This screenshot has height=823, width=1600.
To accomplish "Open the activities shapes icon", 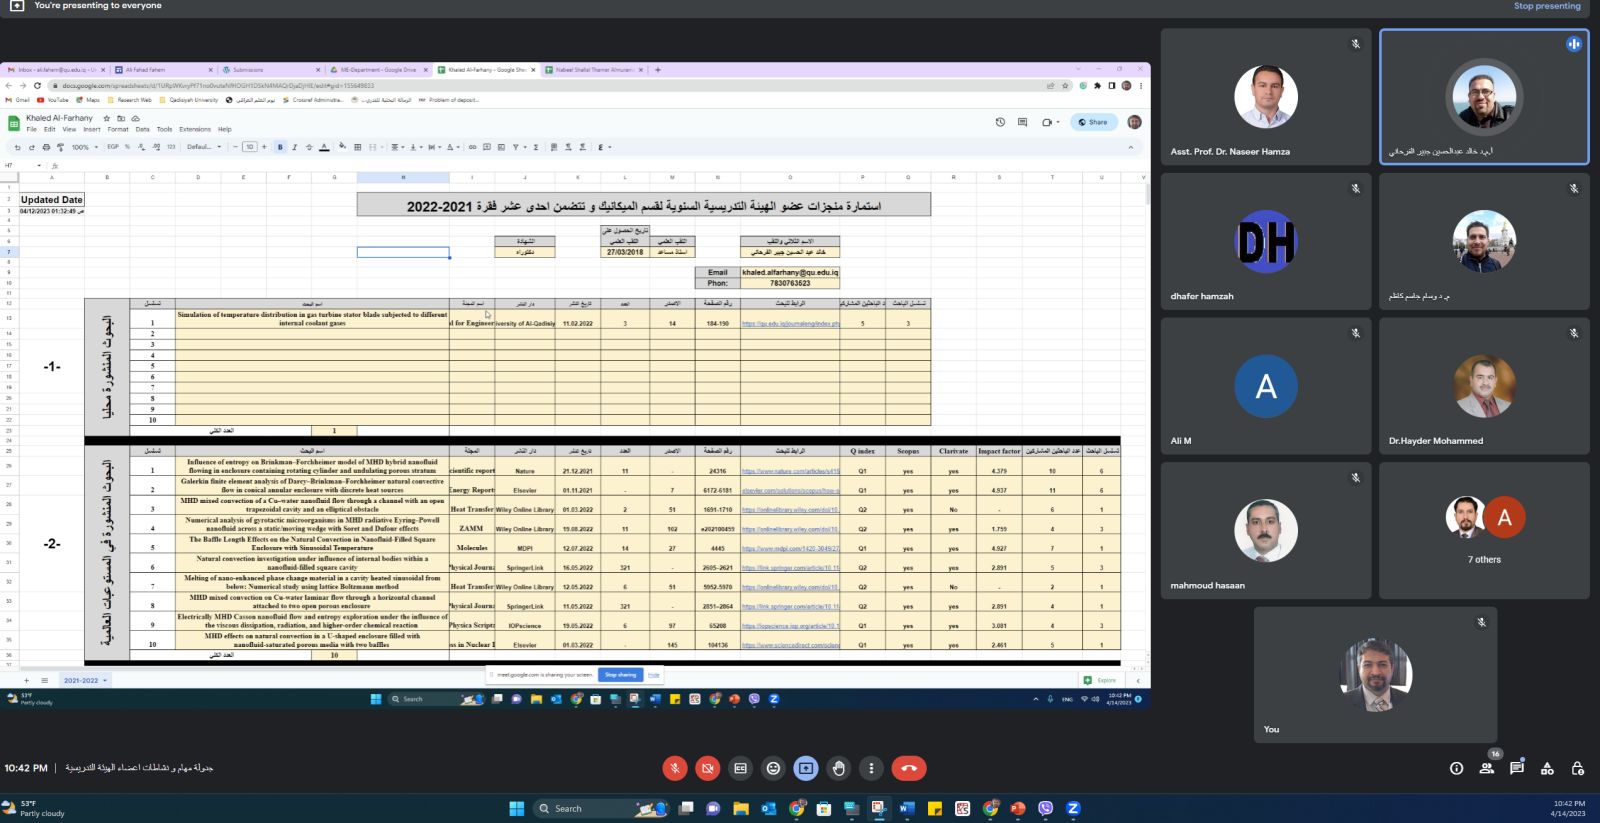I will pyautogui.click(x=1547, y=768).
